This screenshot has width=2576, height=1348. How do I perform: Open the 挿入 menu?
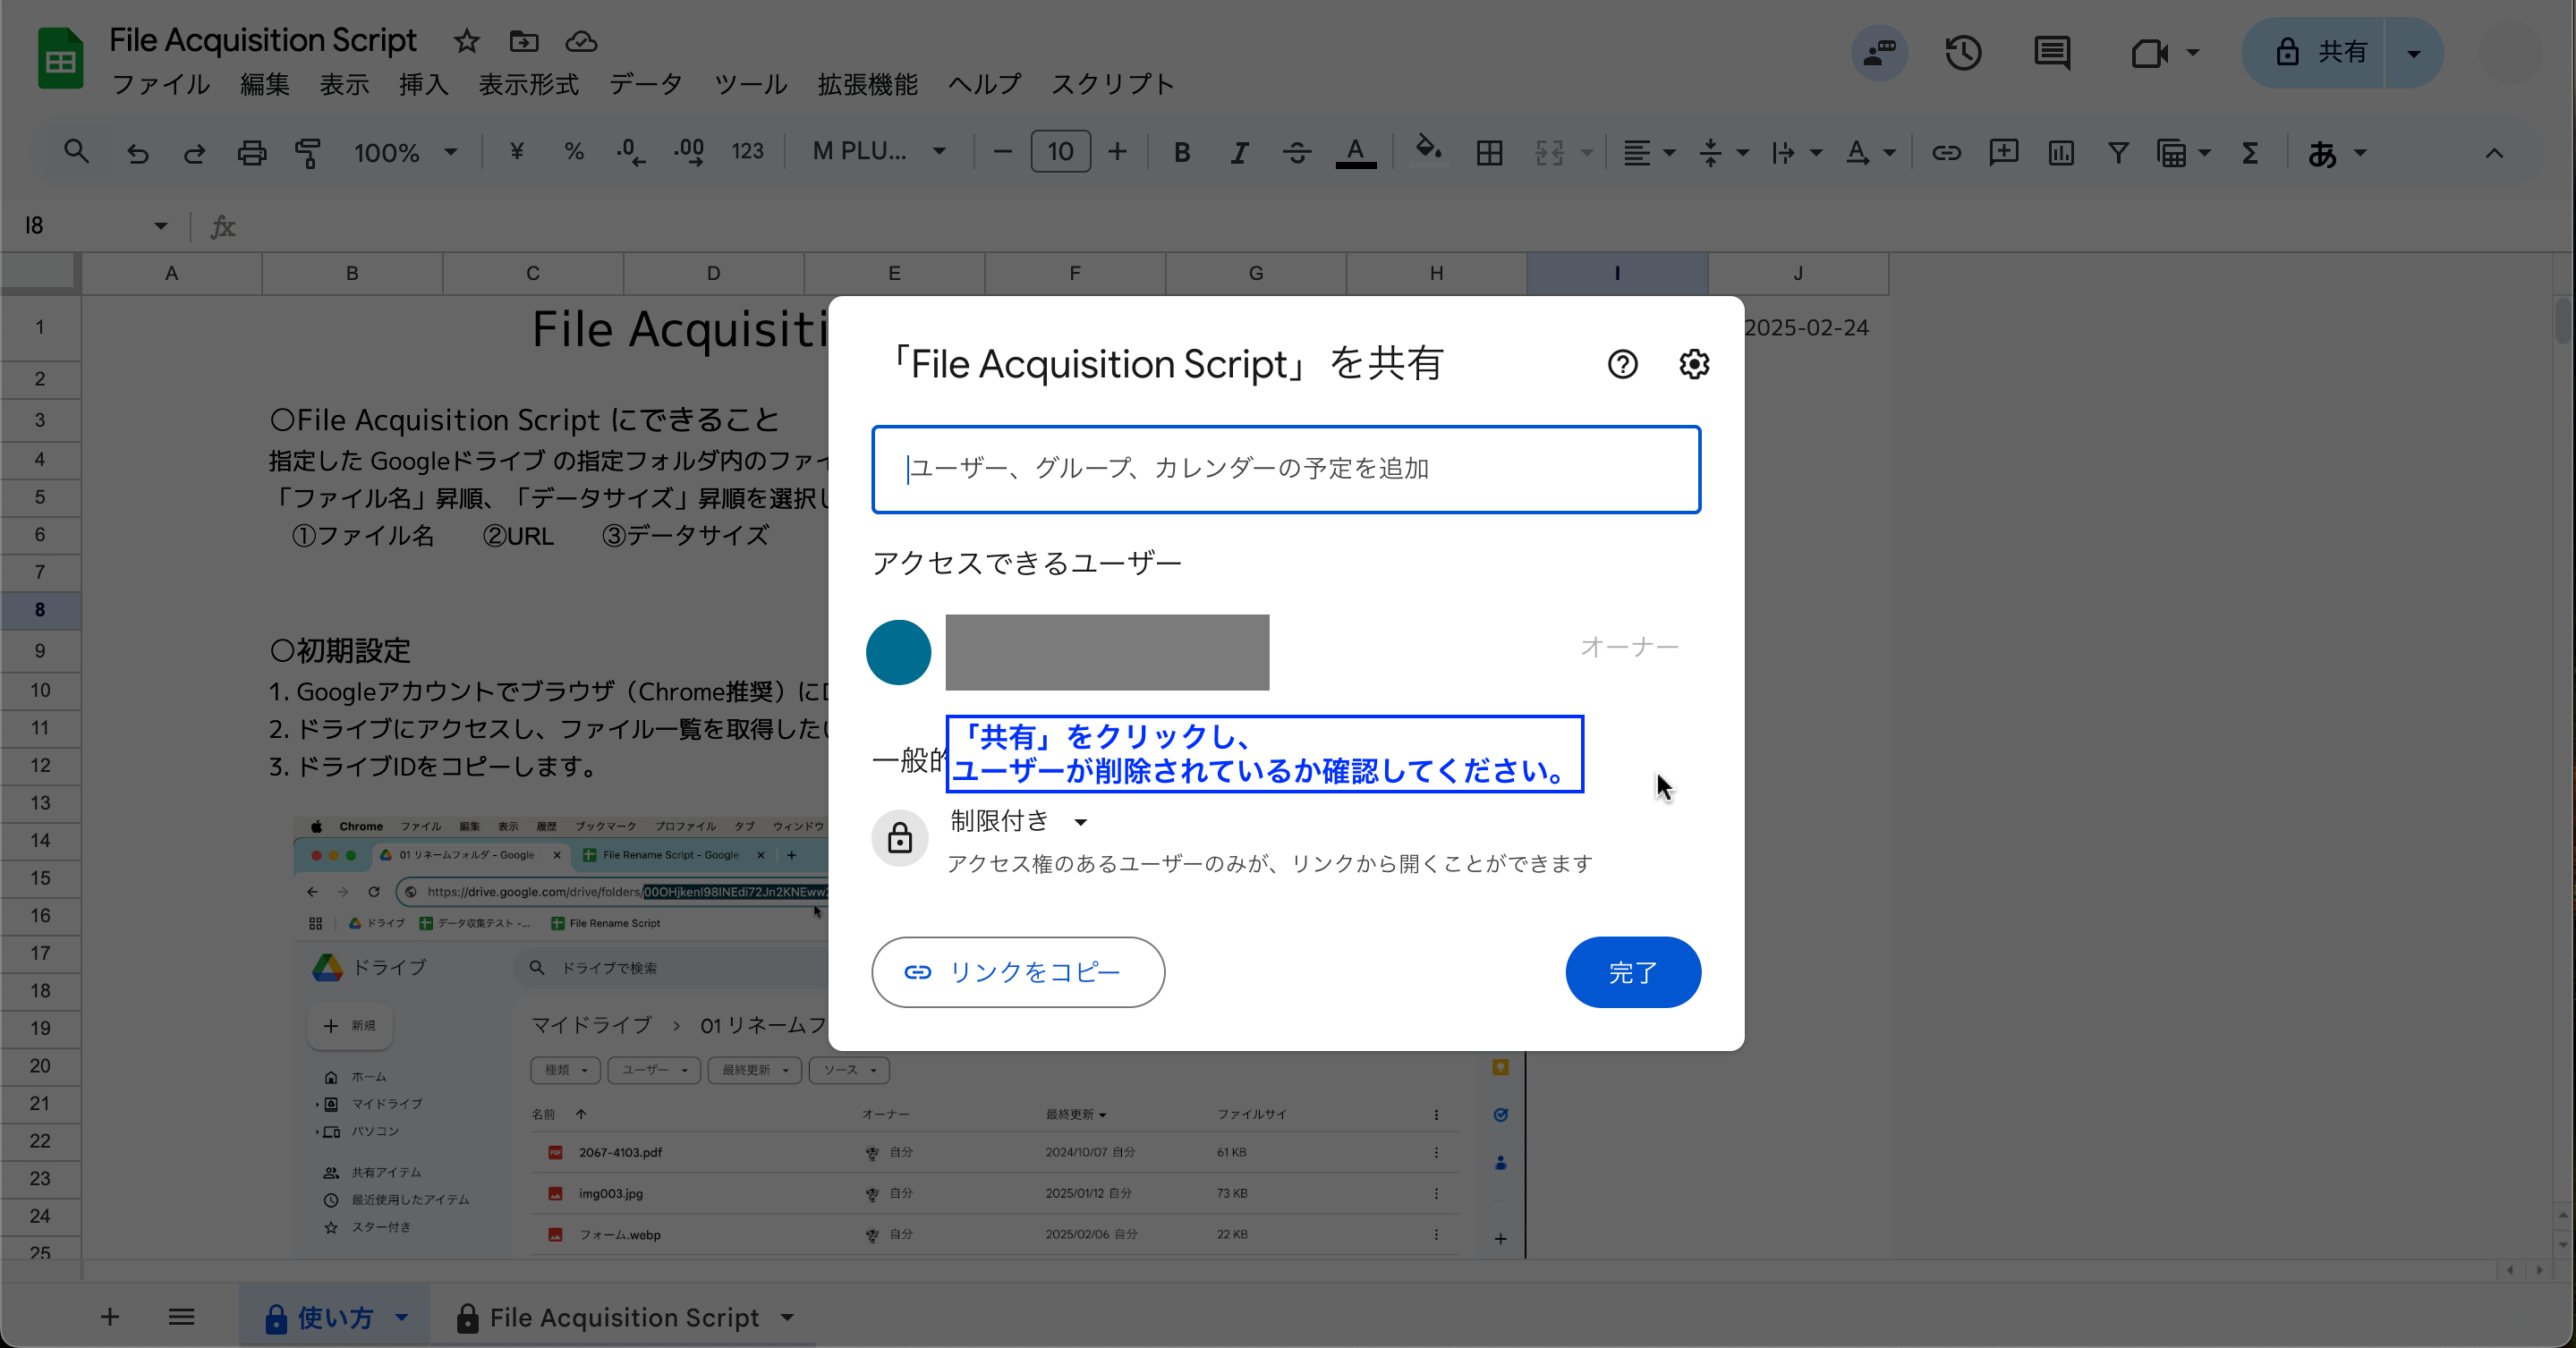click(423, 84)
